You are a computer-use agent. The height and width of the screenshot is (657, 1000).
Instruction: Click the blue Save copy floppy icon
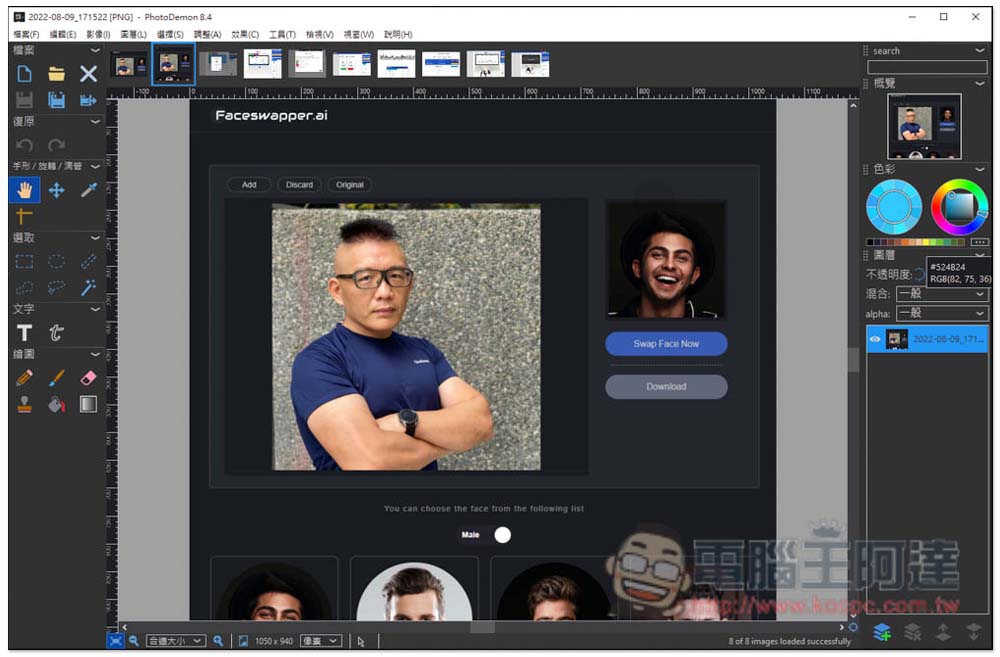tap(56, 100)
